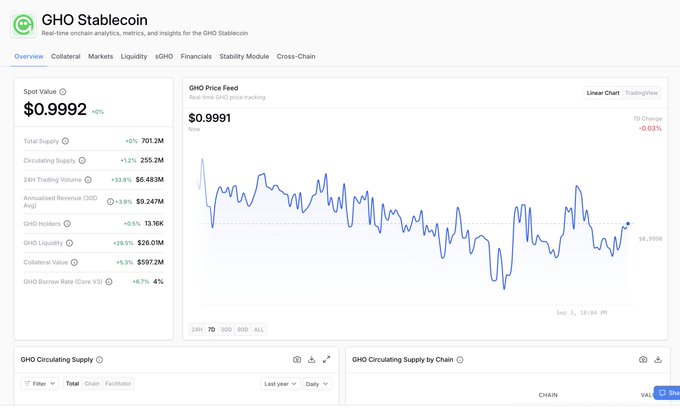Click the CHAIN column header
The height and width of the screenshot is (409, 680).
[x=548, y=395]
